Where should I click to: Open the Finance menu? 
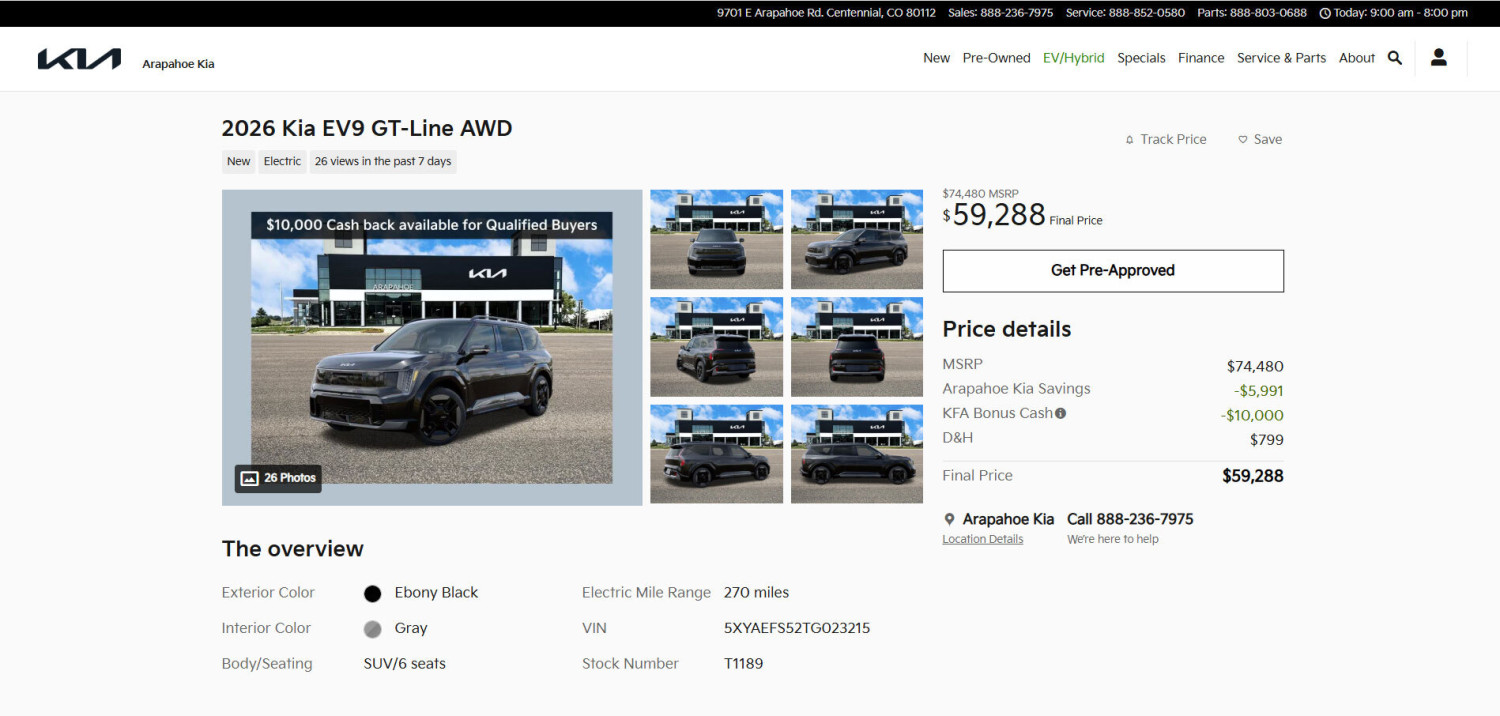1201,58
